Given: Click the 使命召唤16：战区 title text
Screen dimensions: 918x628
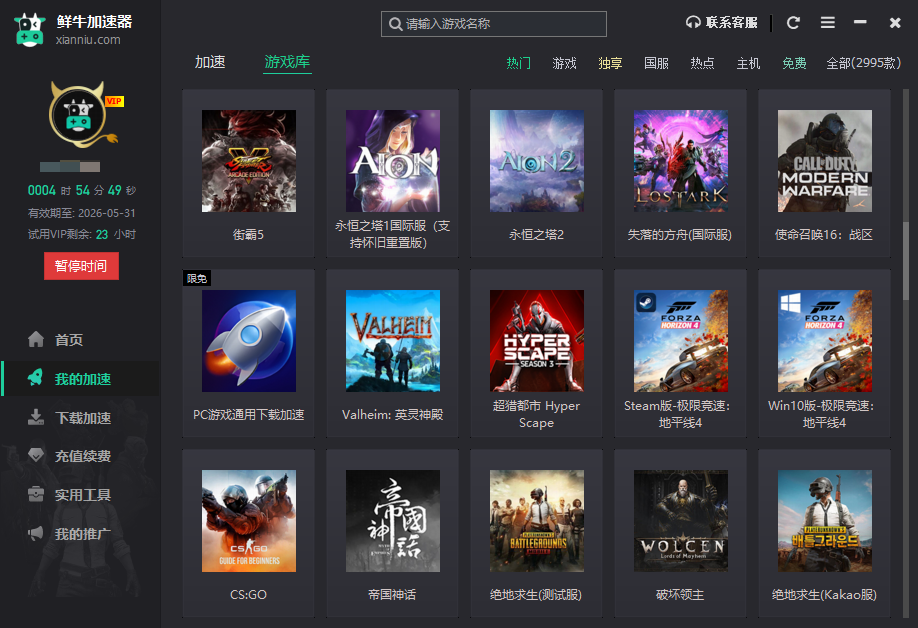Looking at the screenshot, I should click(x=824, y=235).
